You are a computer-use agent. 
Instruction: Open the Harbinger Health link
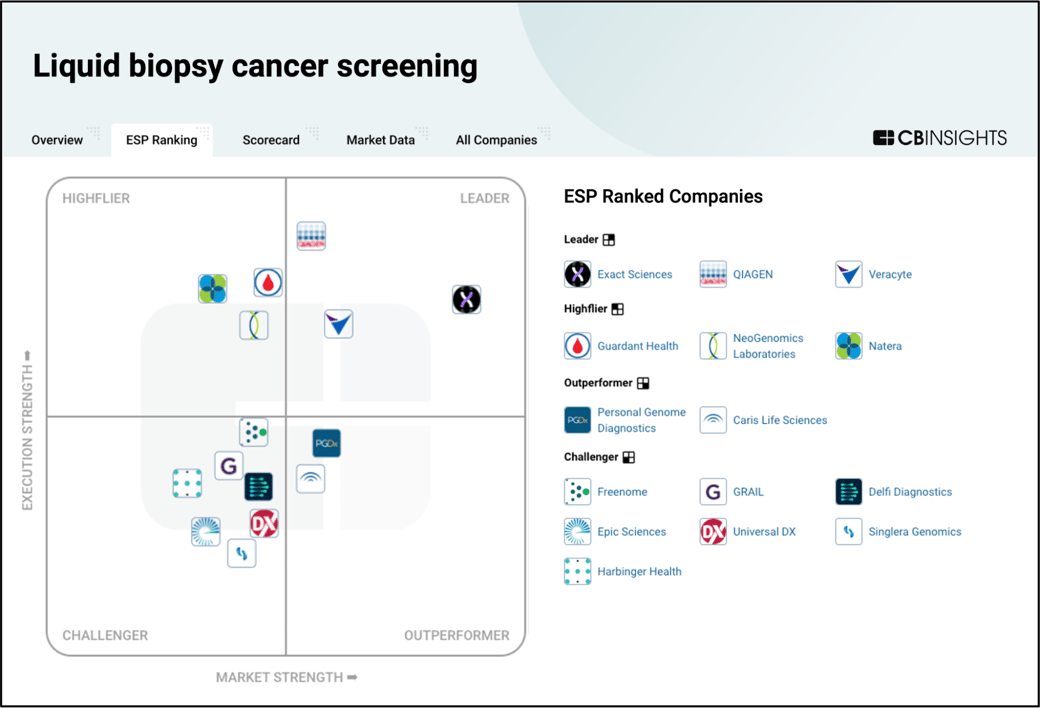[639, 571]
